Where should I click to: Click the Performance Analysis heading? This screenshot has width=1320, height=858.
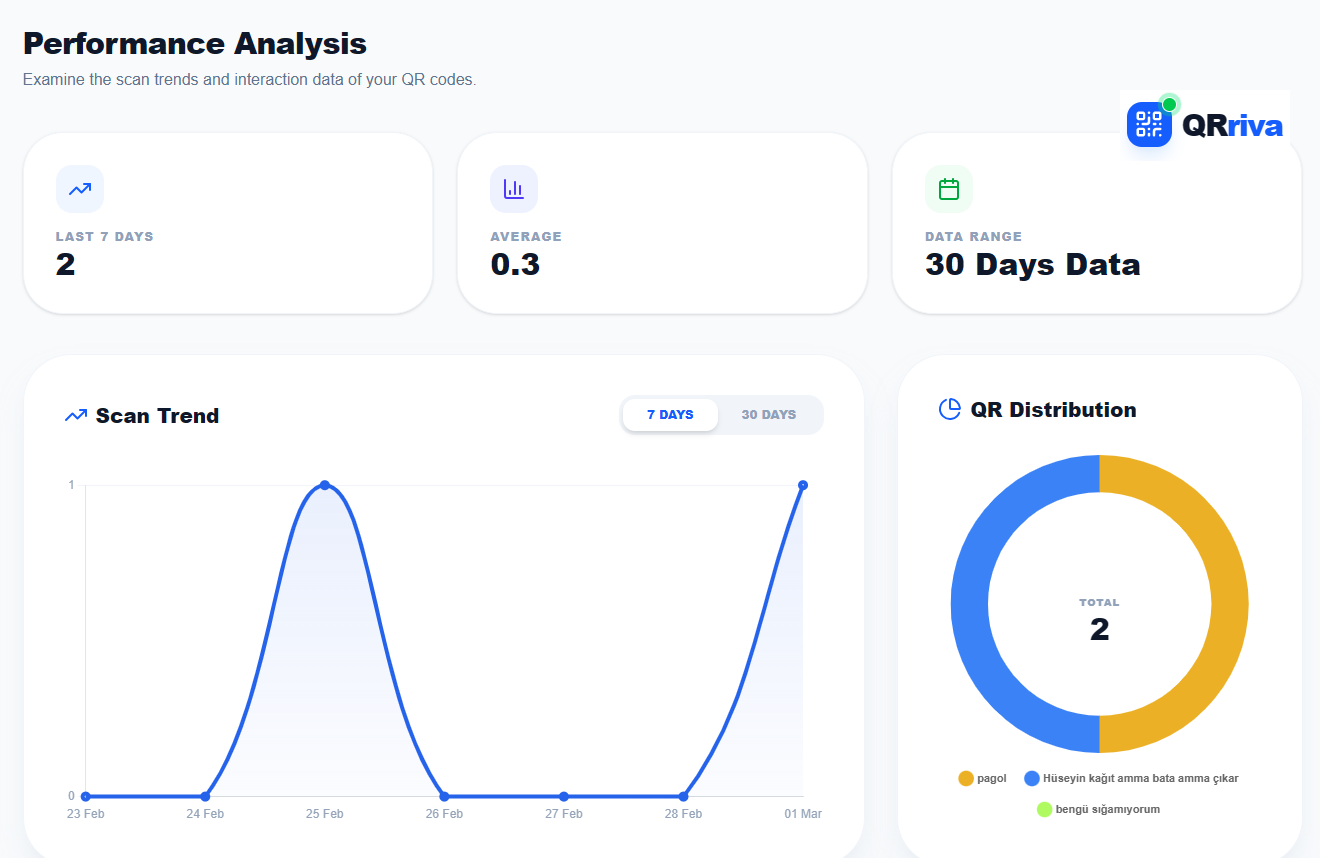194,43
